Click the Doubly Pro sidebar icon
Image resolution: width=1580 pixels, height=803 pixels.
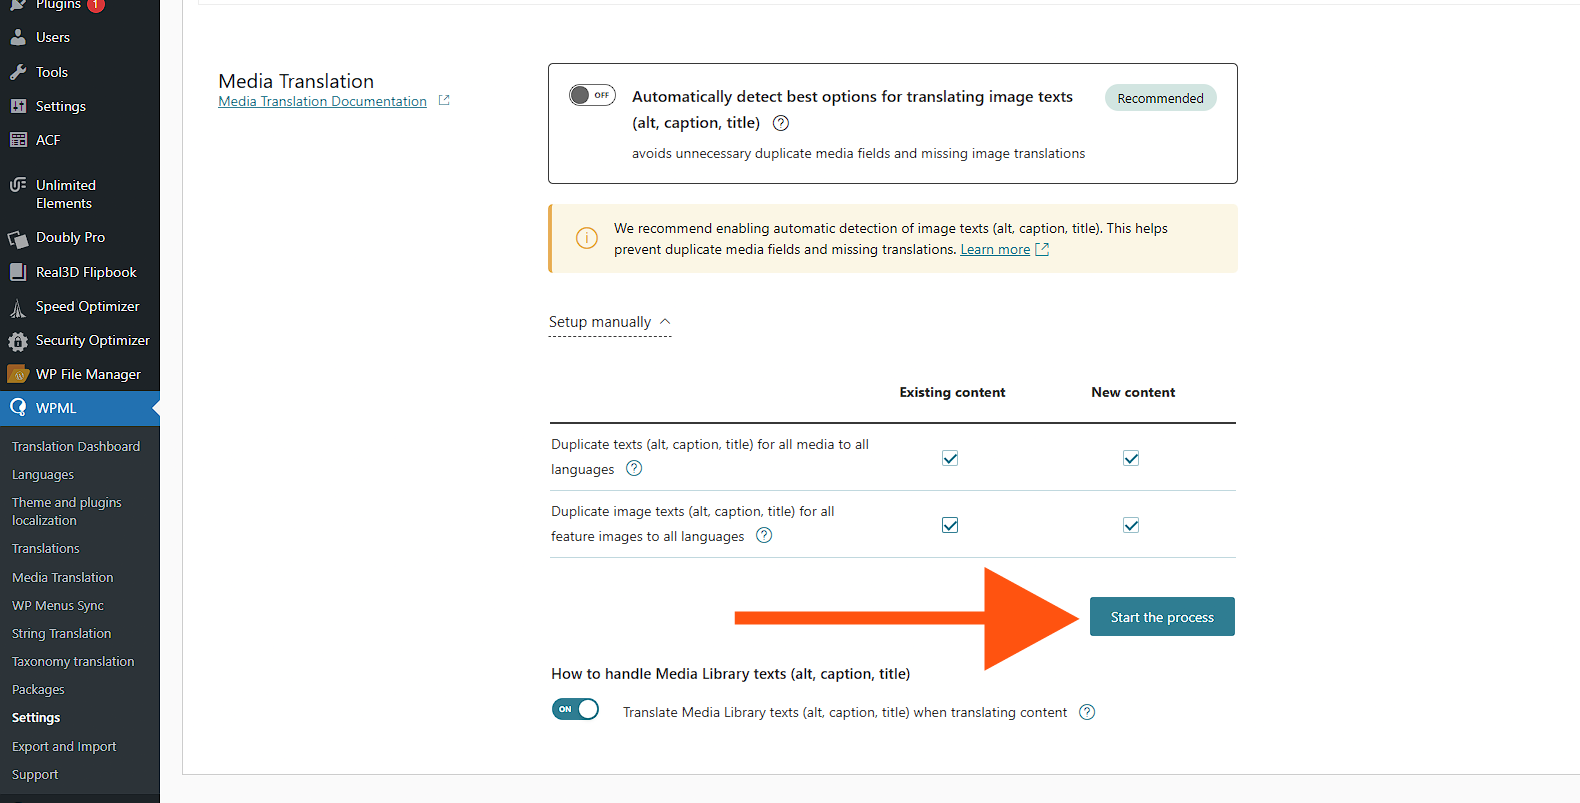coord(18,238)
